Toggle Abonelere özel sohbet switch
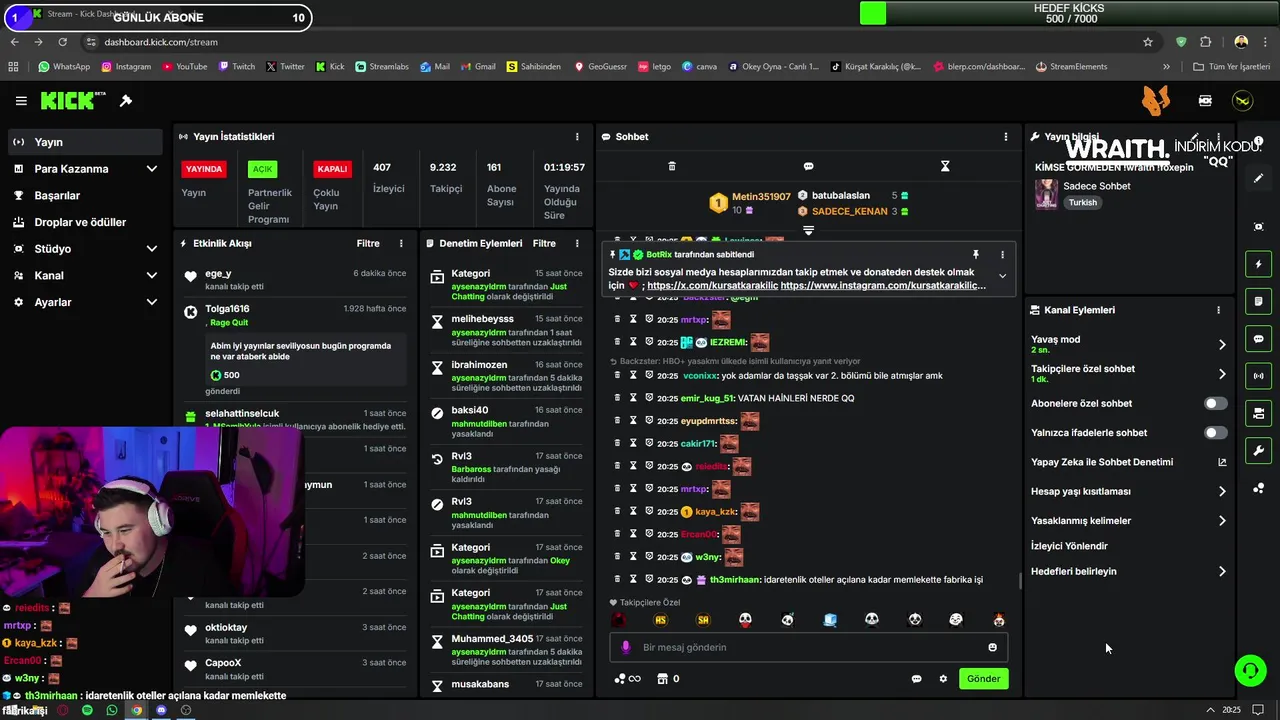This screenshot has height=720, width=1280. (x=1215, y=404)
